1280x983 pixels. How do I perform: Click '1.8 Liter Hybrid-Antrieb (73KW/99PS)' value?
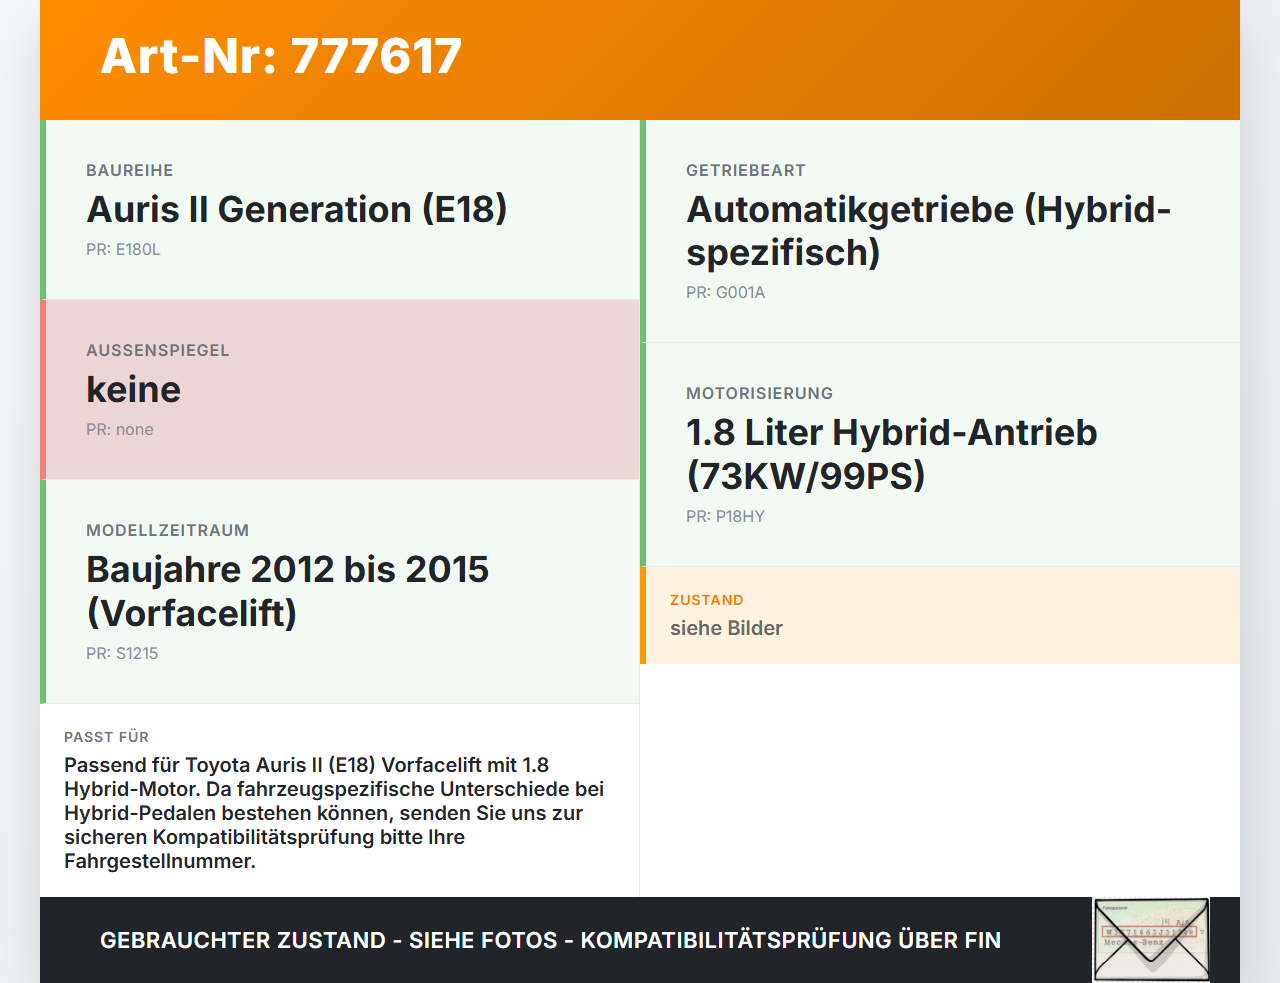(892, 454)
